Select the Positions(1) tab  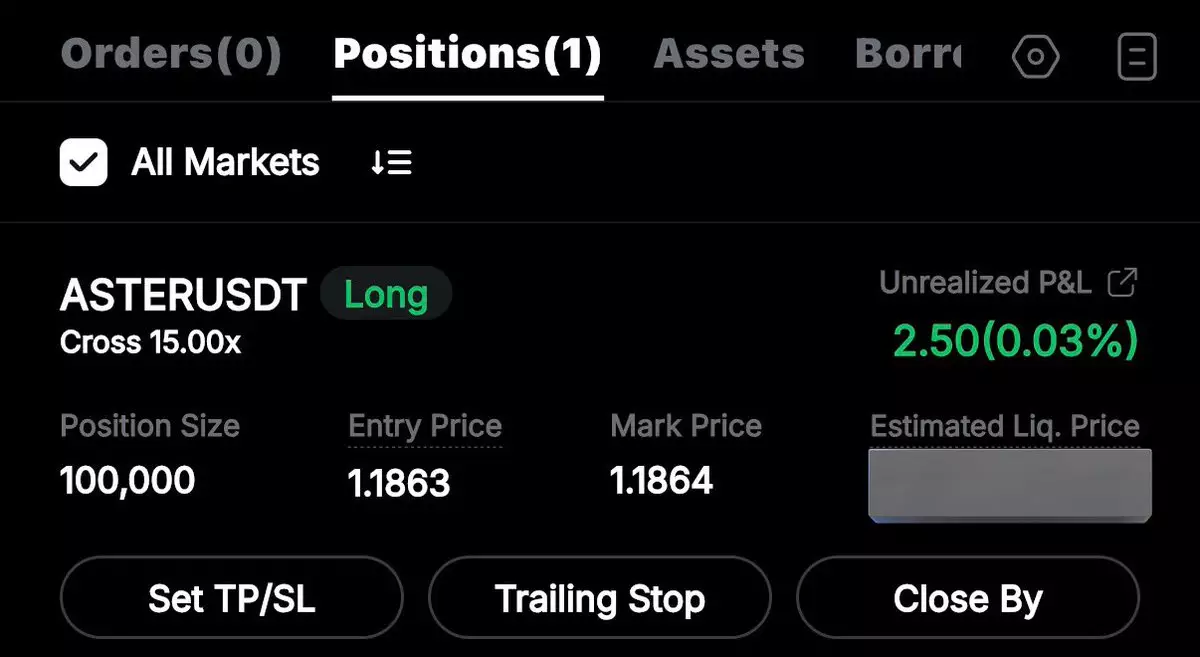point(467,54)
